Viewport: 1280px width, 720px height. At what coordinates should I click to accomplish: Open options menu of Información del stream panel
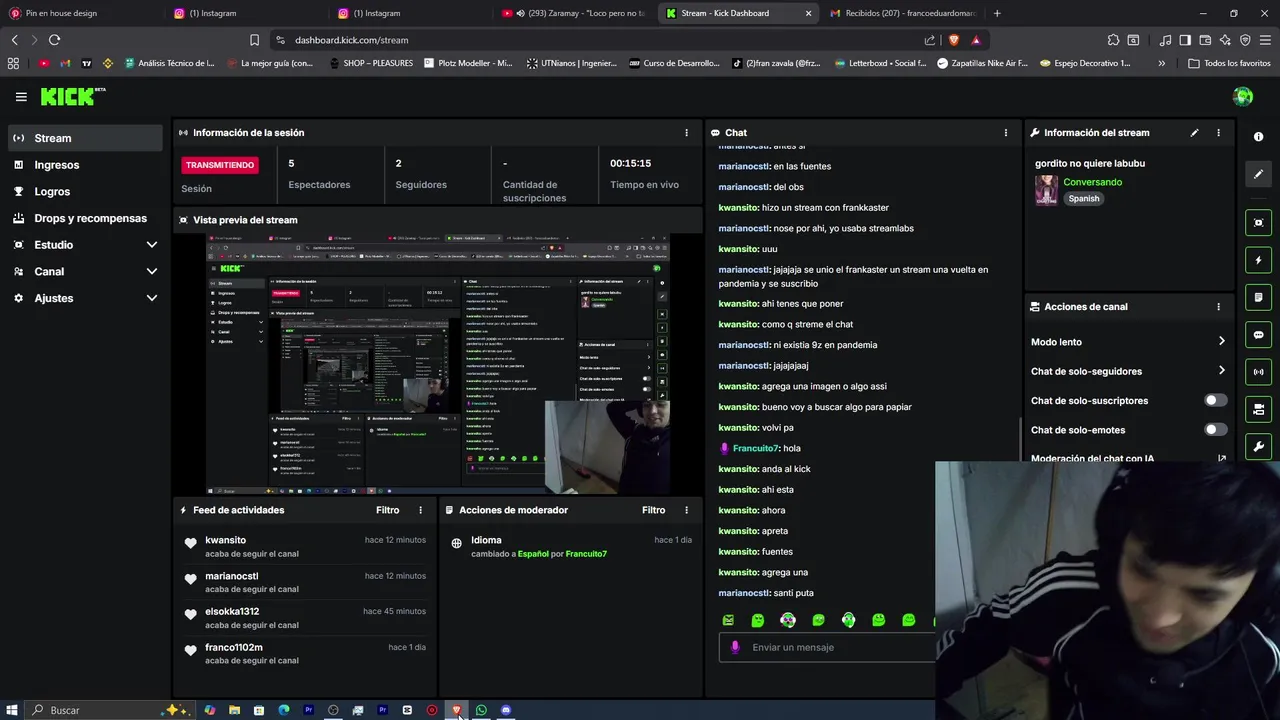1218,132
